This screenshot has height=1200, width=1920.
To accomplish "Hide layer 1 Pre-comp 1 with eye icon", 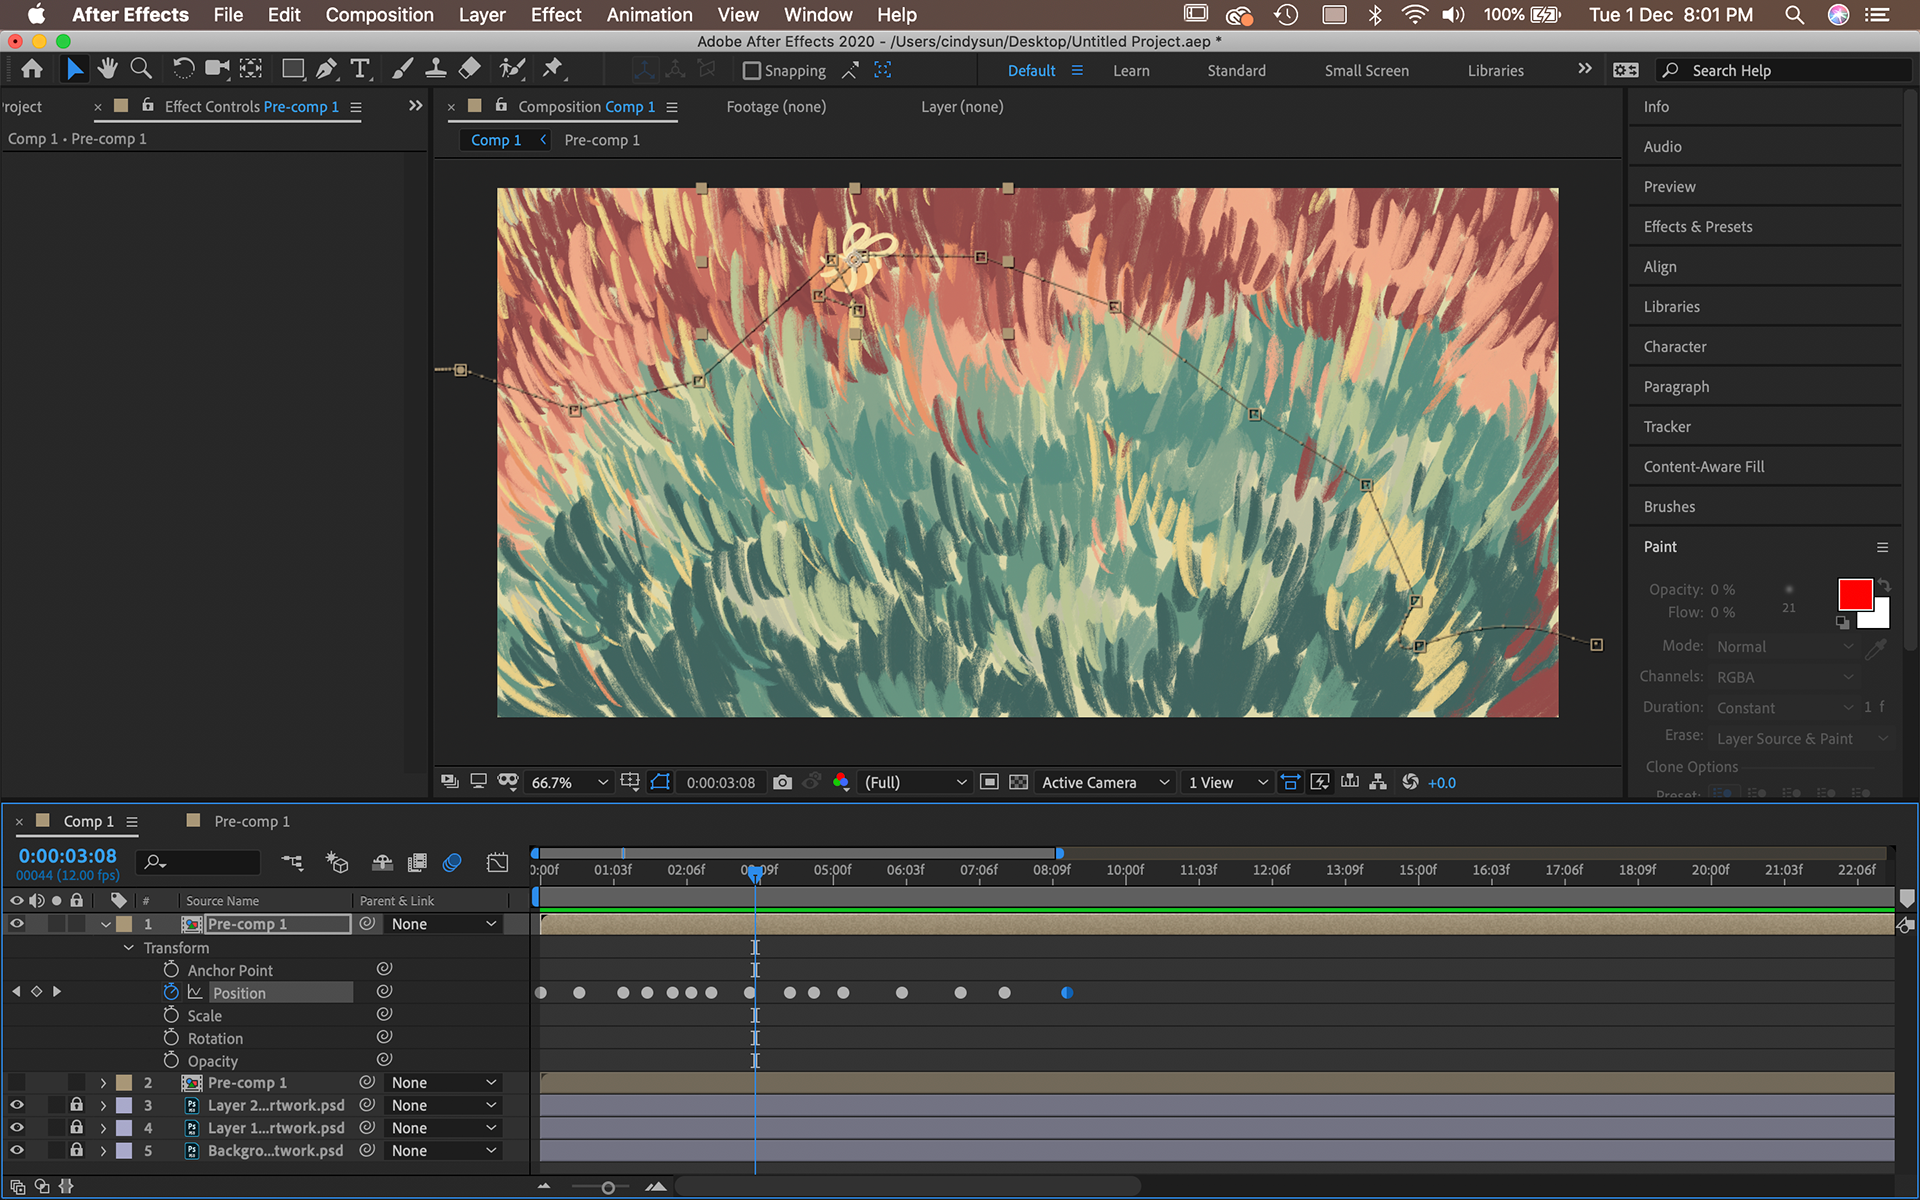I will 17,924.
